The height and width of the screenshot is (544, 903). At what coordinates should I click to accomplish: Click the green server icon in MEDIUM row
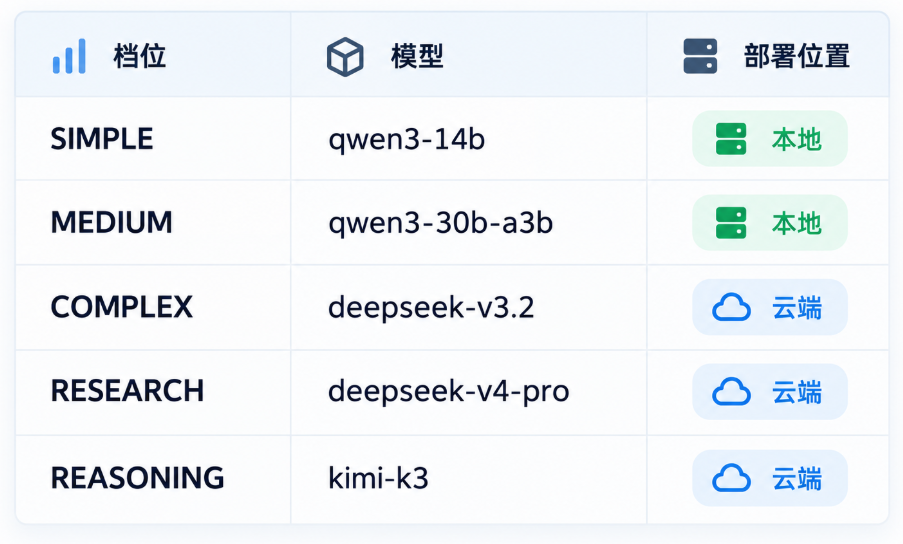(731, 223)
